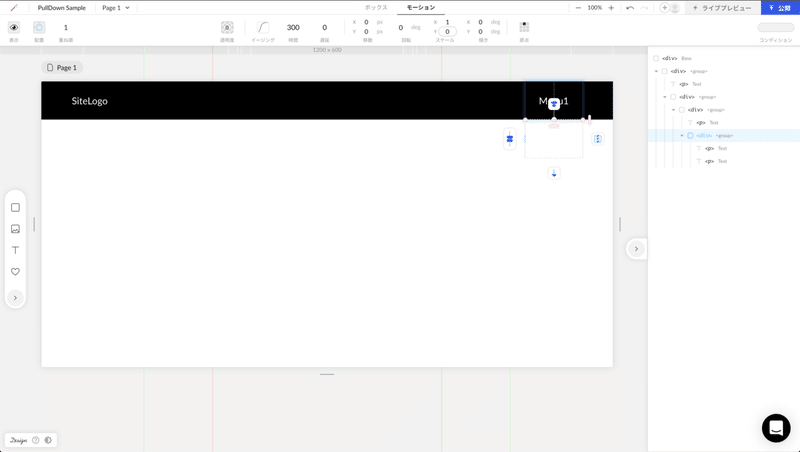Click the blue 公開 publish button
The image size is (800, 452).
click(780, 8)
